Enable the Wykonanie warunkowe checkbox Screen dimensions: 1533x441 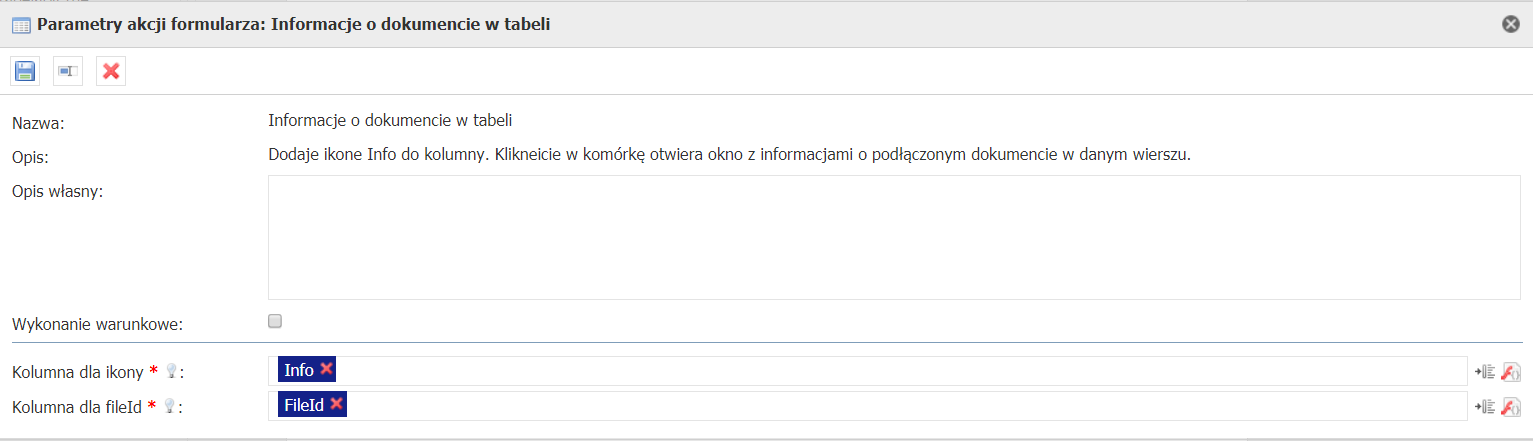(x=275, y=321)
